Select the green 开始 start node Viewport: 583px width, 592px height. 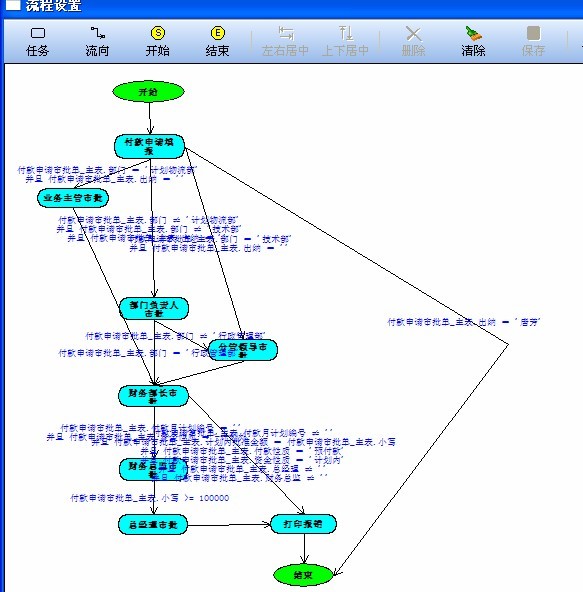pos(148,91)
